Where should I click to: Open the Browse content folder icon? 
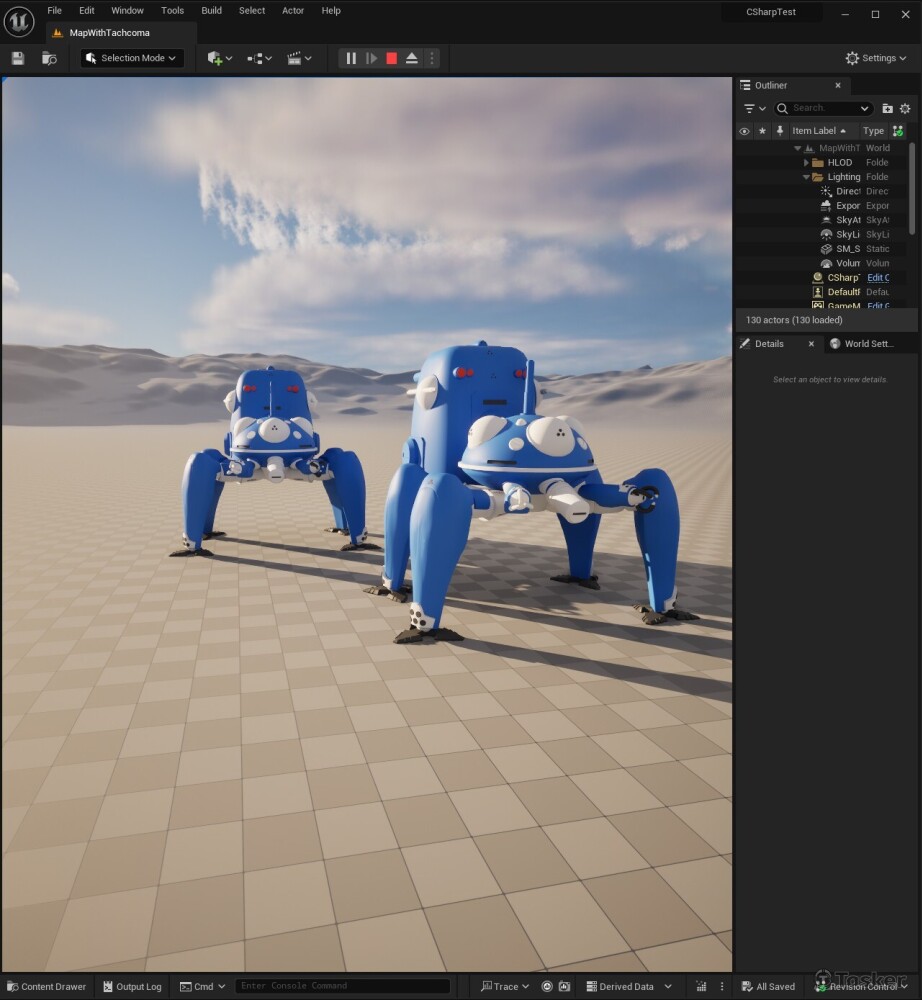point(49,58)
